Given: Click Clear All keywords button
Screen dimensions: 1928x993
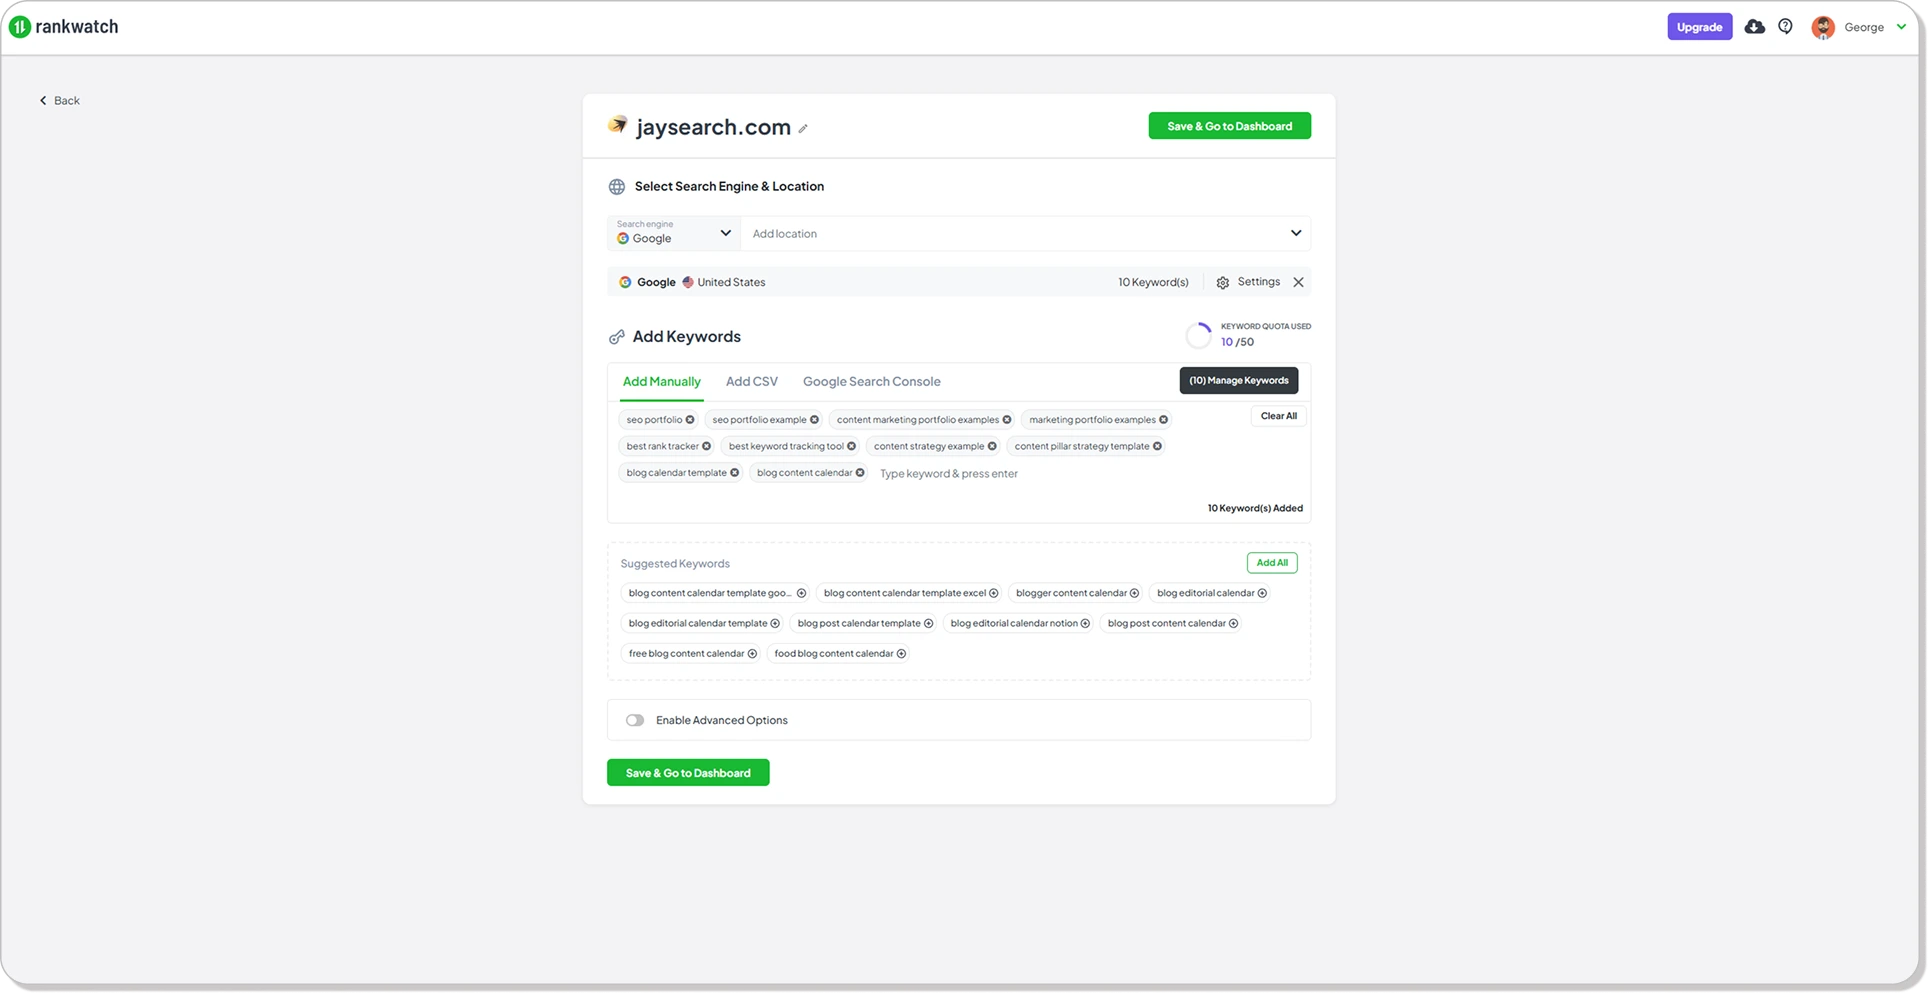Looking at the screenshot, I should (x=1278, y=416).
